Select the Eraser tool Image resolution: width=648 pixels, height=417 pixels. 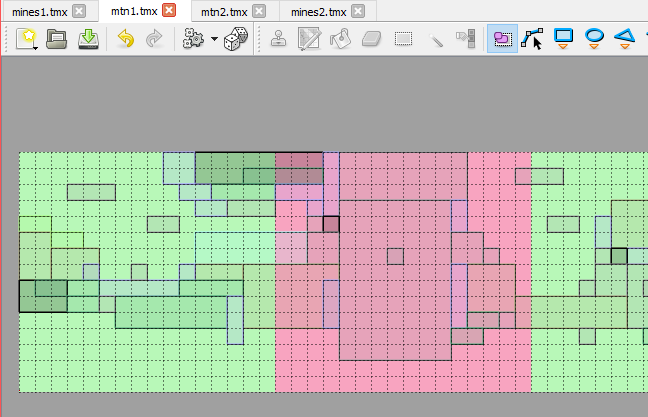[x=372, y=39]
